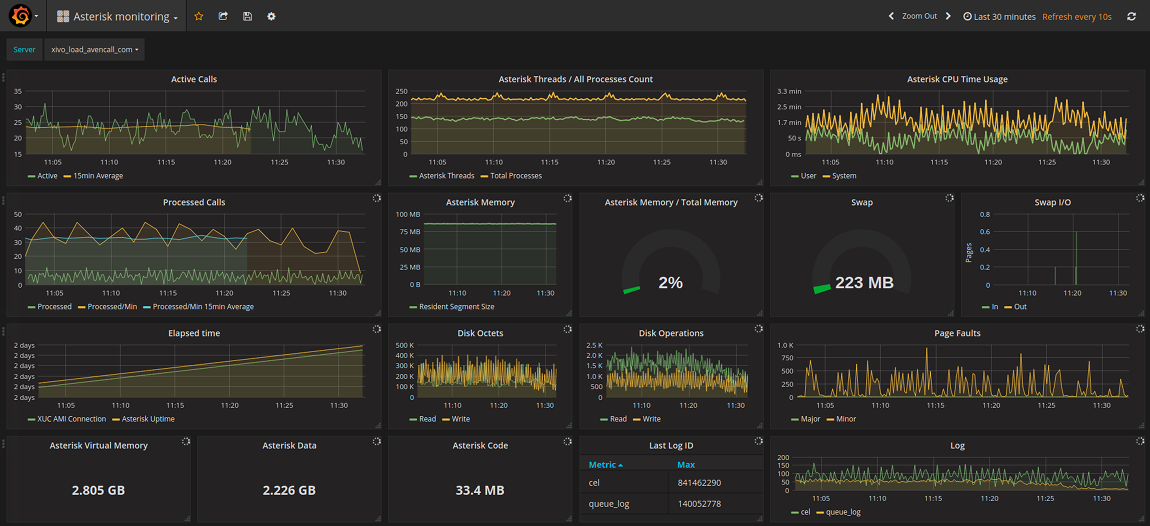Click the Zoom Out button
The image size is (1150, 526).
tap(919, 17)
